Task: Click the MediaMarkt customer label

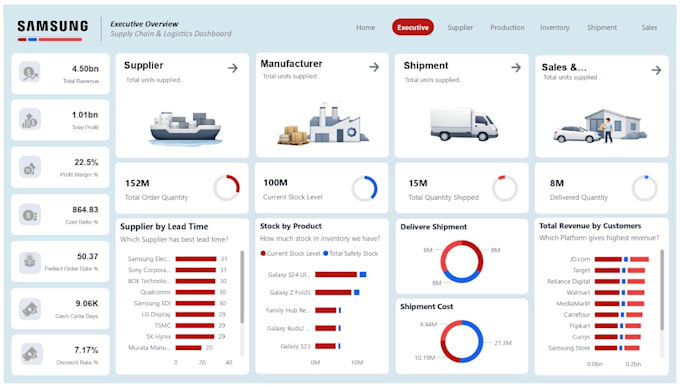Action: (x=573, y=304)
